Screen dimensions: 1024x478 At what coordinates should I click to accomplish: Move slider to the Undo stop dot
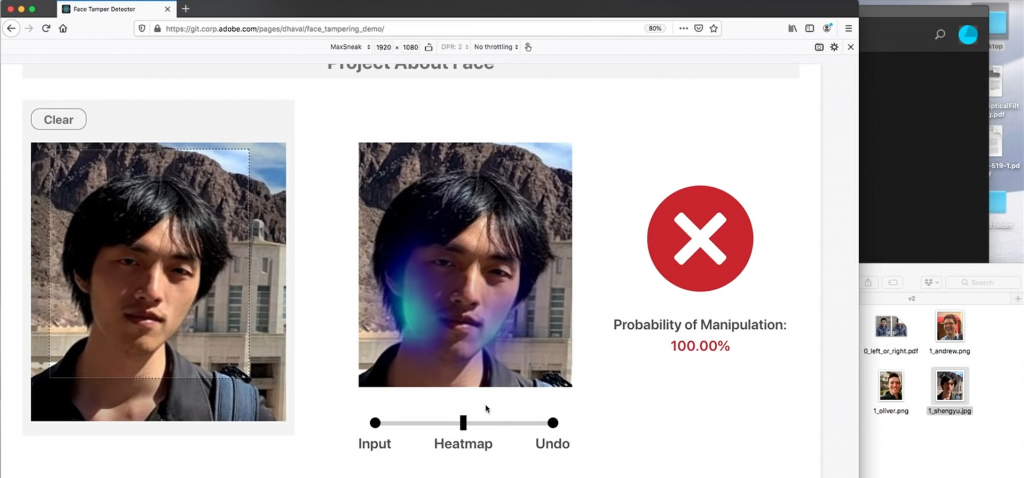[x=552, y=423]
